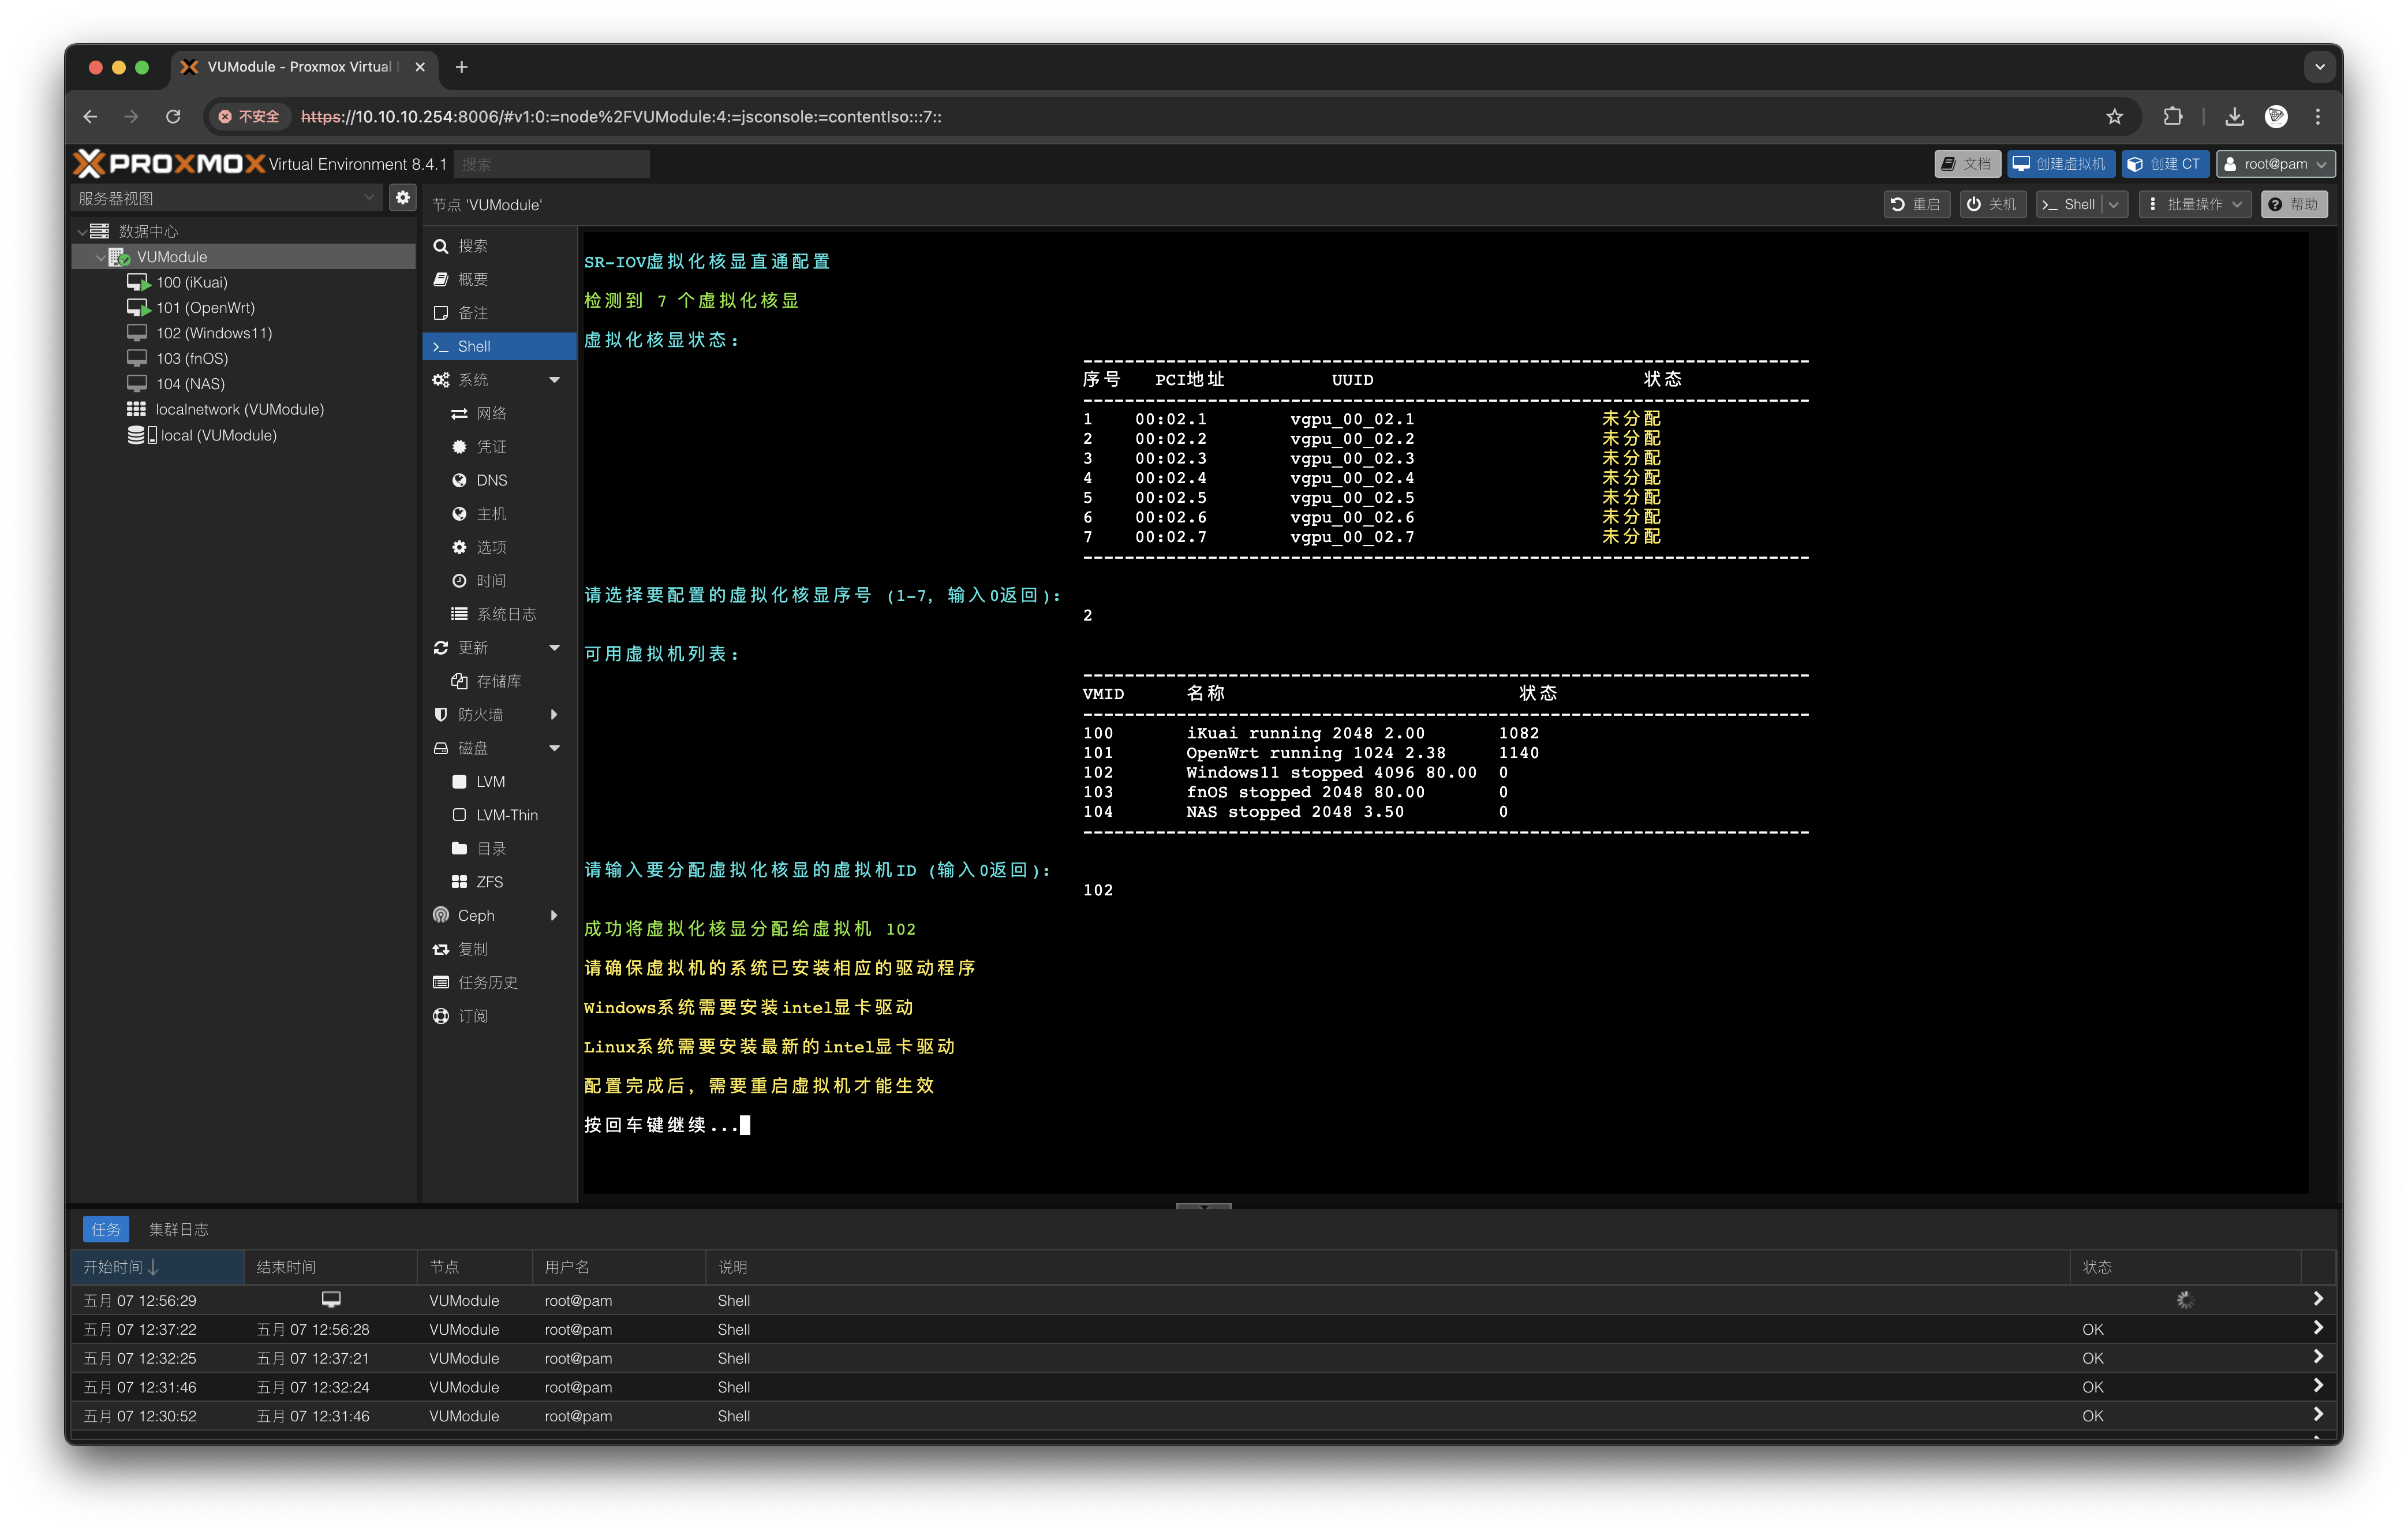This screenshot has width=2408, height=1531.
Task: Select the ZFS disk menu entry
Action: pyautogui.click(x=489, y=882)
